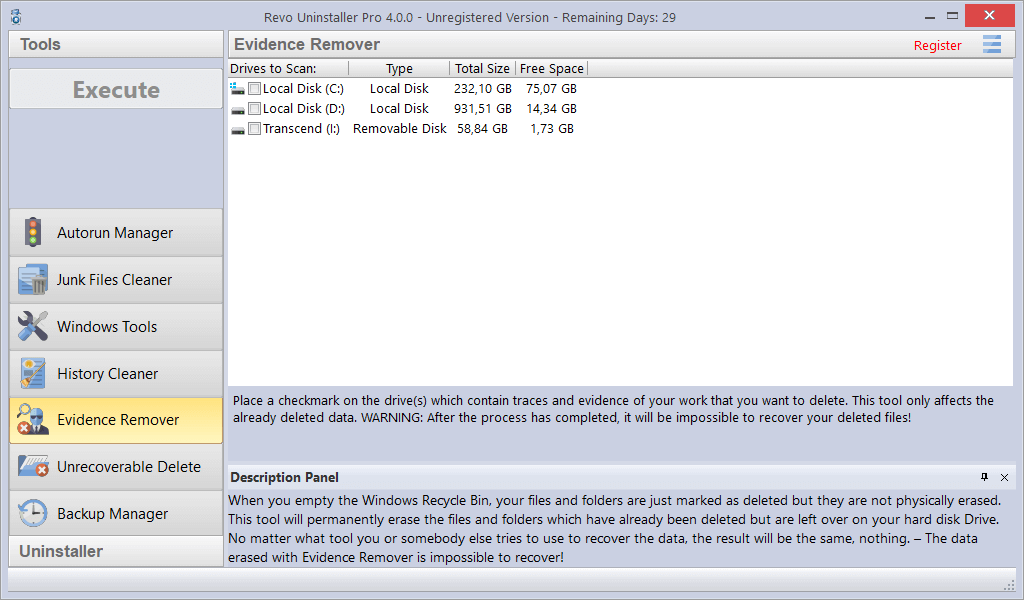Sort by the Total Size column header
Image resolution: width=1024 pixels, height=600 pixels.
(x=483, y=68)
